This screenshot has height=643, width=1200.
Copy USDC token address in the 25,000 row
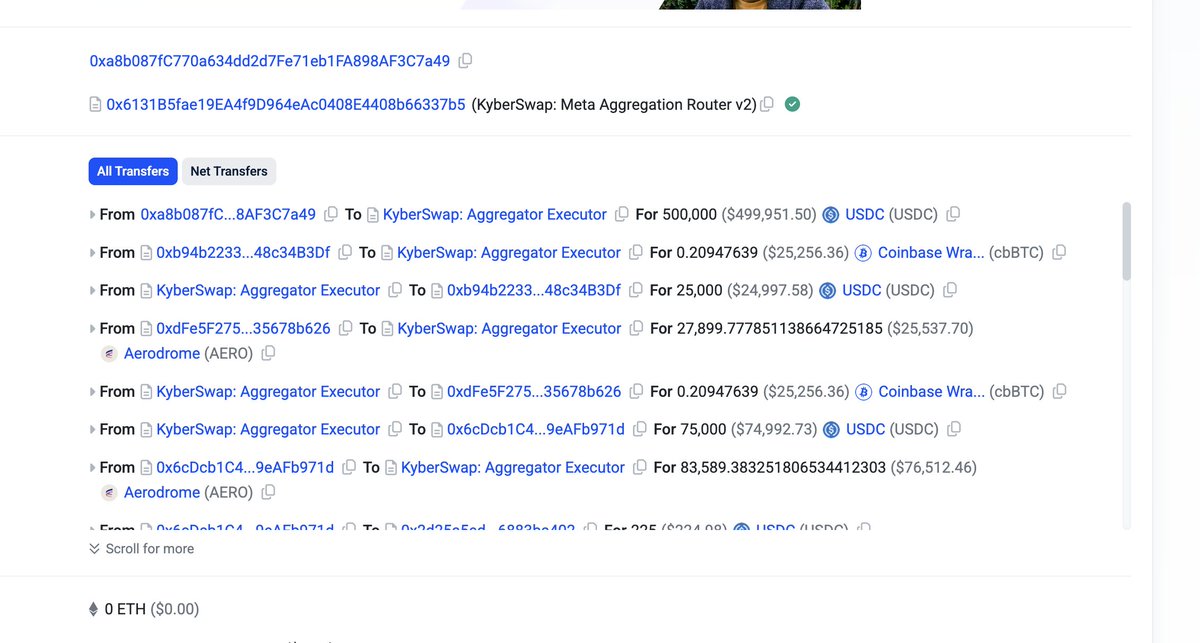950,290
